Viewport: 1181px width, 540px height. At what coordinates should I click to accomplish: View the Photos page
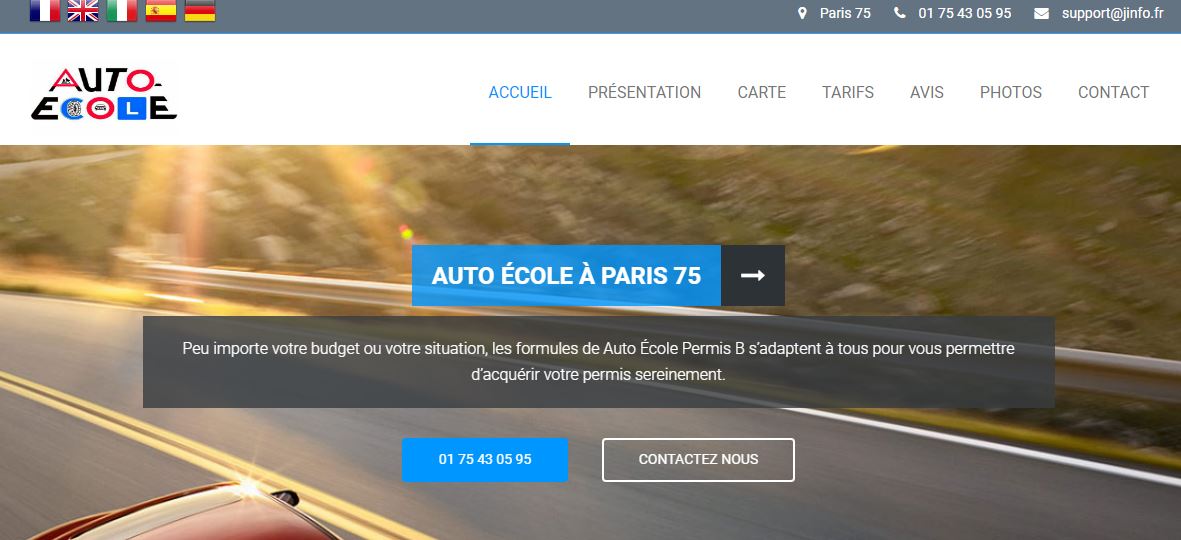point(1011,93)
